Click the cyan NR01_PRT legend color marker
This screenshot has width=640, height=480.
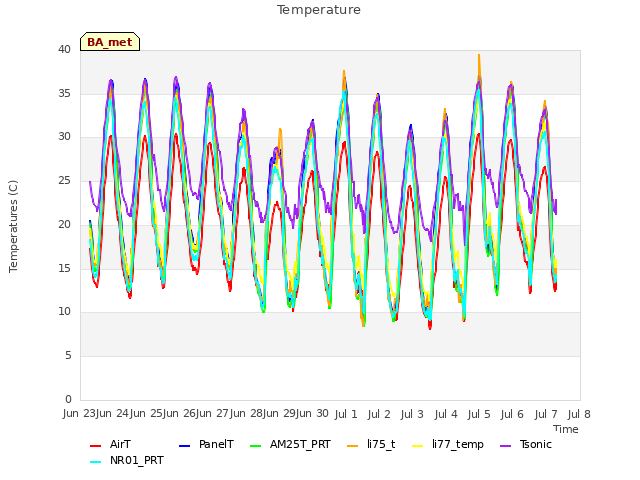pos(96,462)
